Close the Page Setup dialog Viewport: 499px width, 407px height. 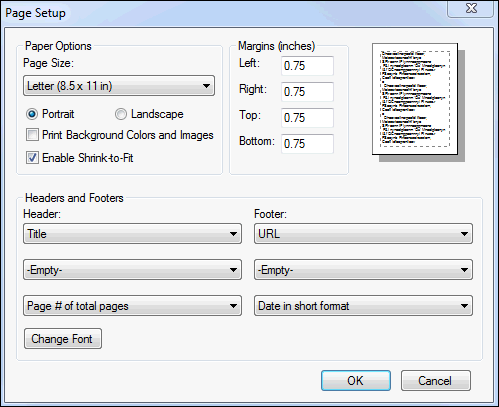click(x=471, y=8)
